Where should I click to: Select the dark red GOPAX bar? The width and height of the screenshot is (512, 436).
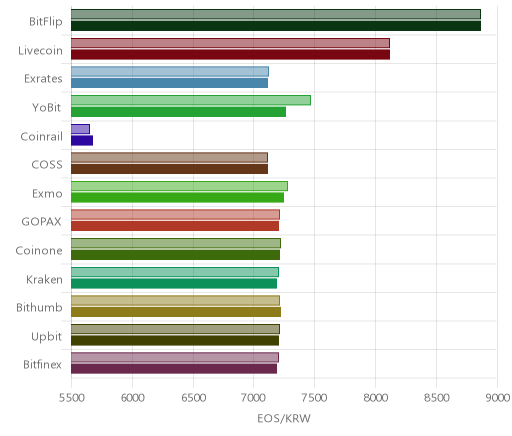coord(175,226)
